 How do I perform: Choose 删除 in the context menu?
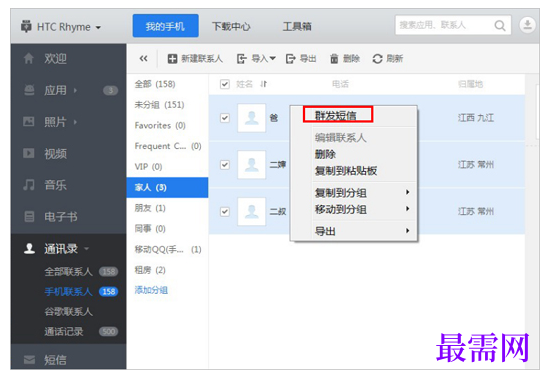[325, 154]
